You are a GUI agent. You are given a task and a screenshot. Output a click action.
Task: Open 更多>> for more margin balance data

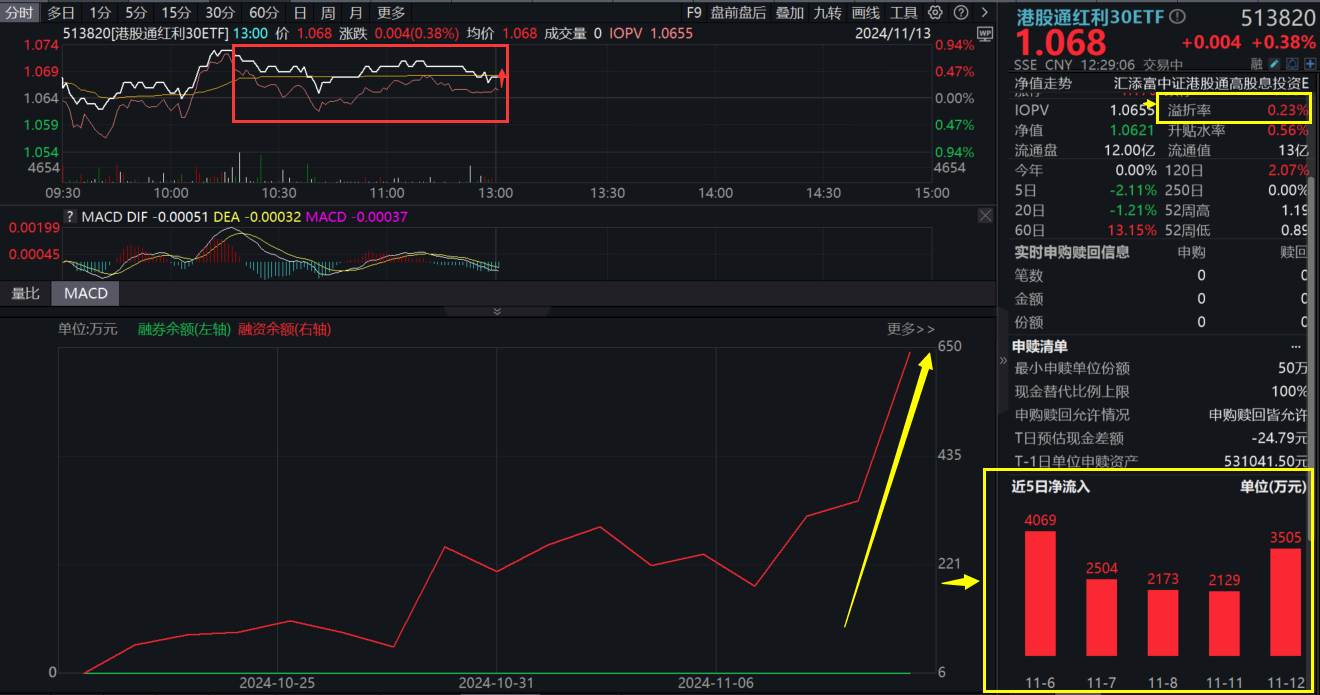pyautogui.click(x=910, y=327)
